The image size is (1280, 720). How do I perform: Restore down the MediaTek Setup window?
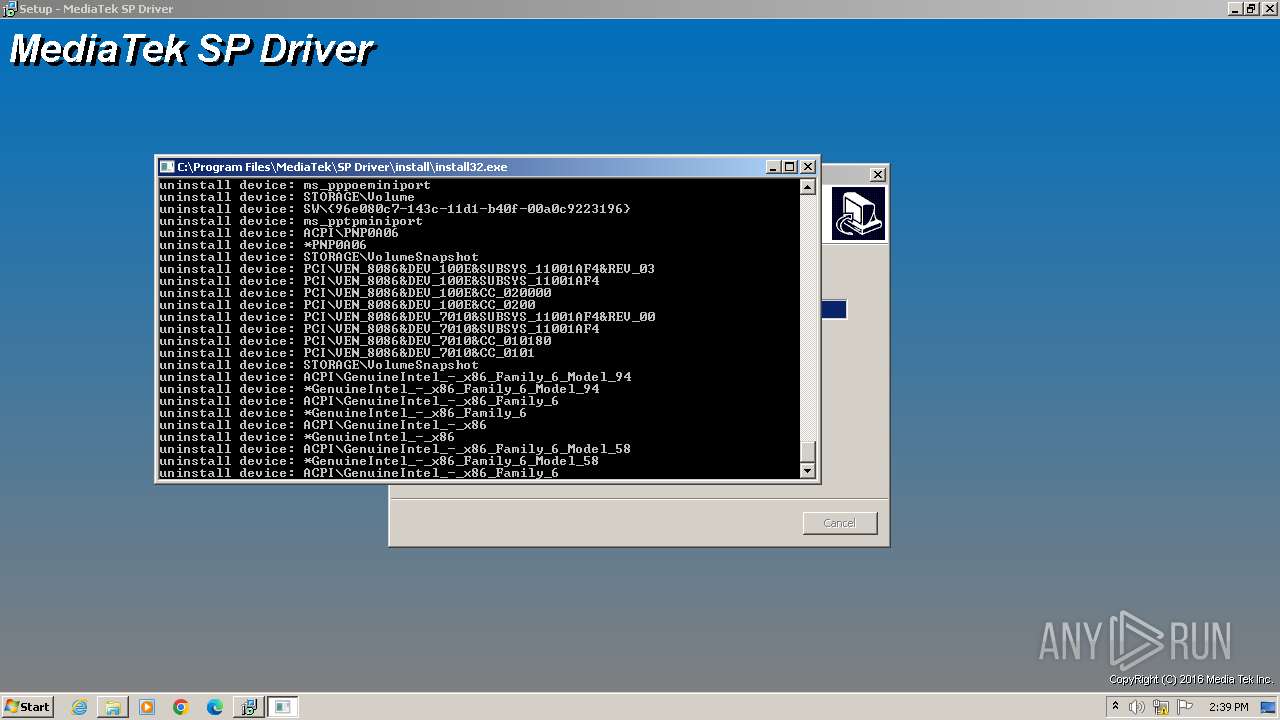(1251, 8)
